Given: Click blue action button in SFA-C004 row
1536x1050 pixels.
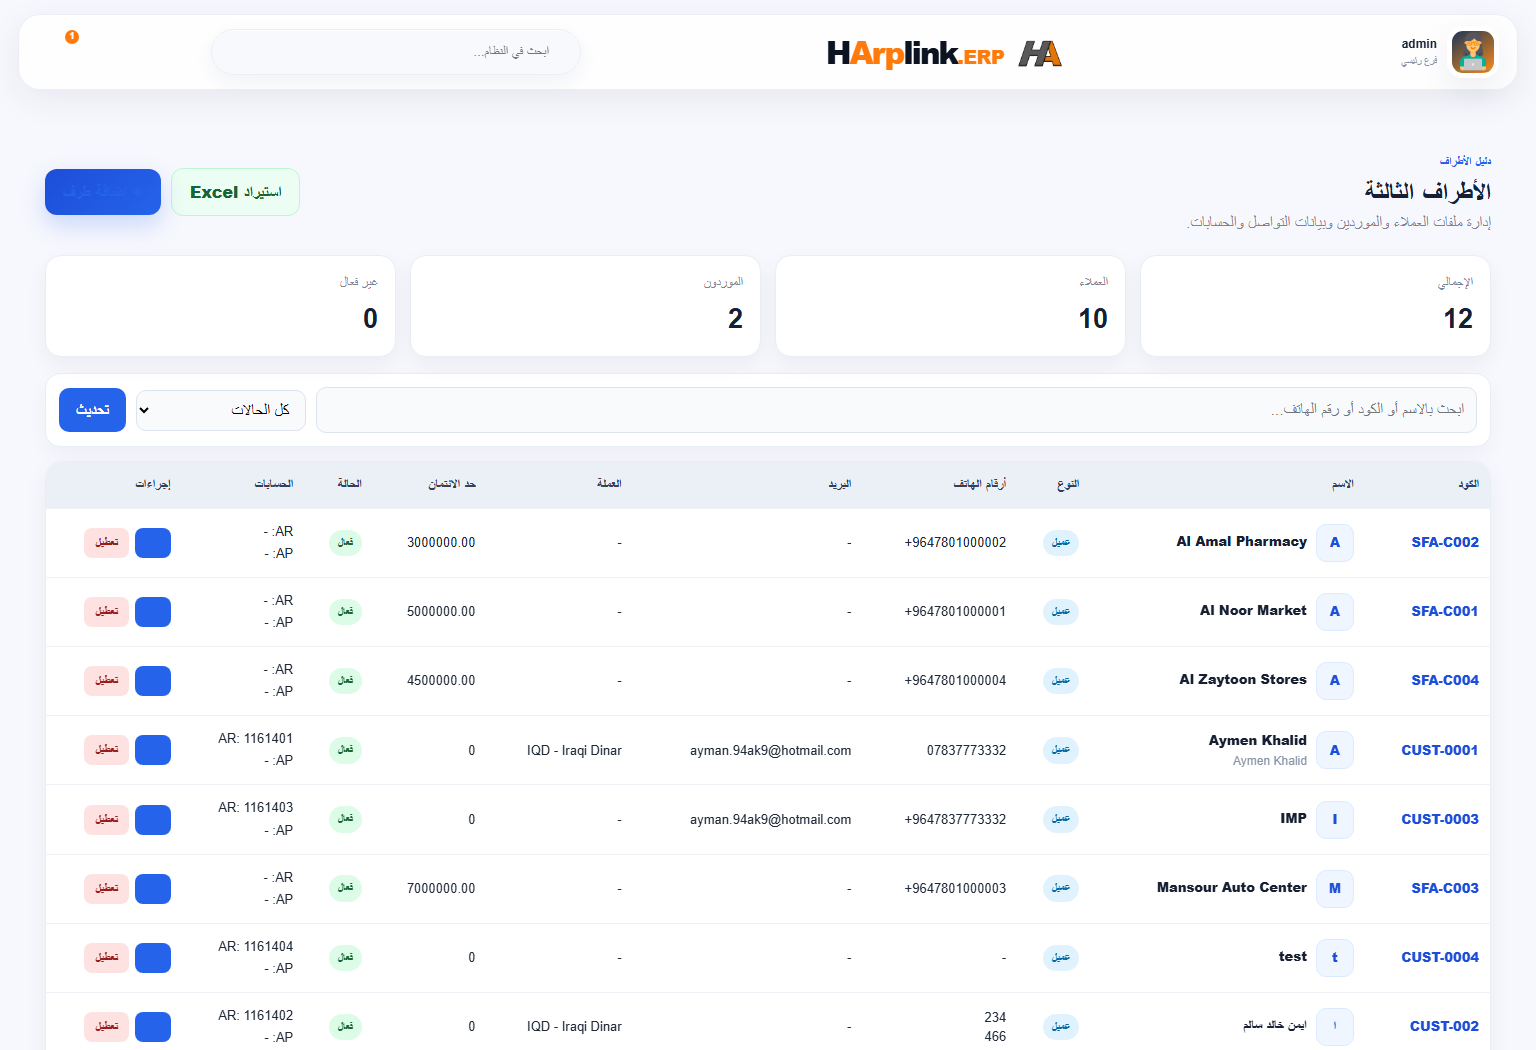Looking at the screenshot, I should (x=153, y=681).
